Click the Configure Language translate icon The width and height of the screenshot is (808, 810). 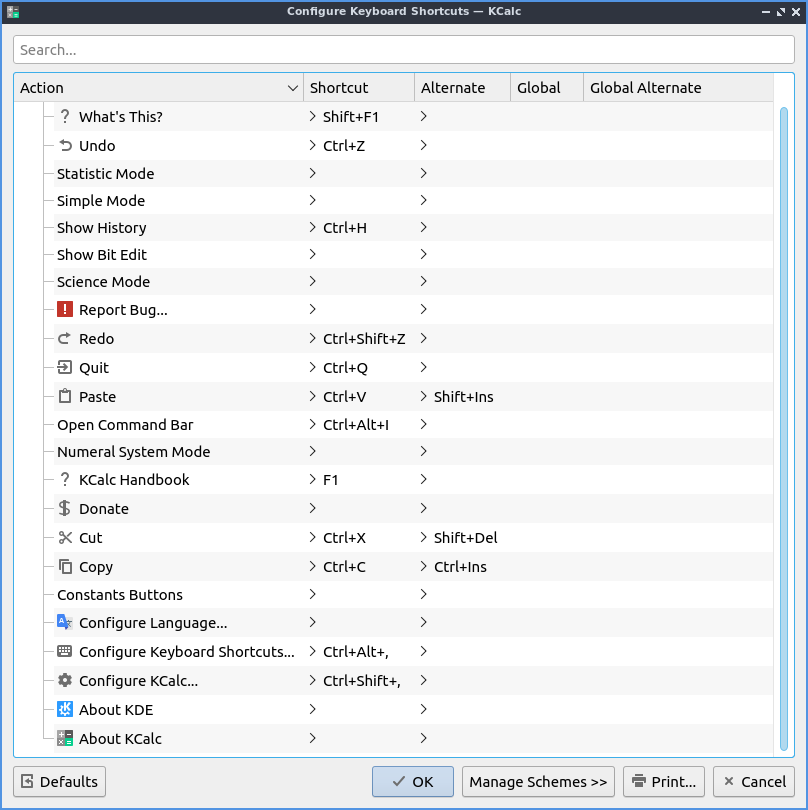[66, 623]
